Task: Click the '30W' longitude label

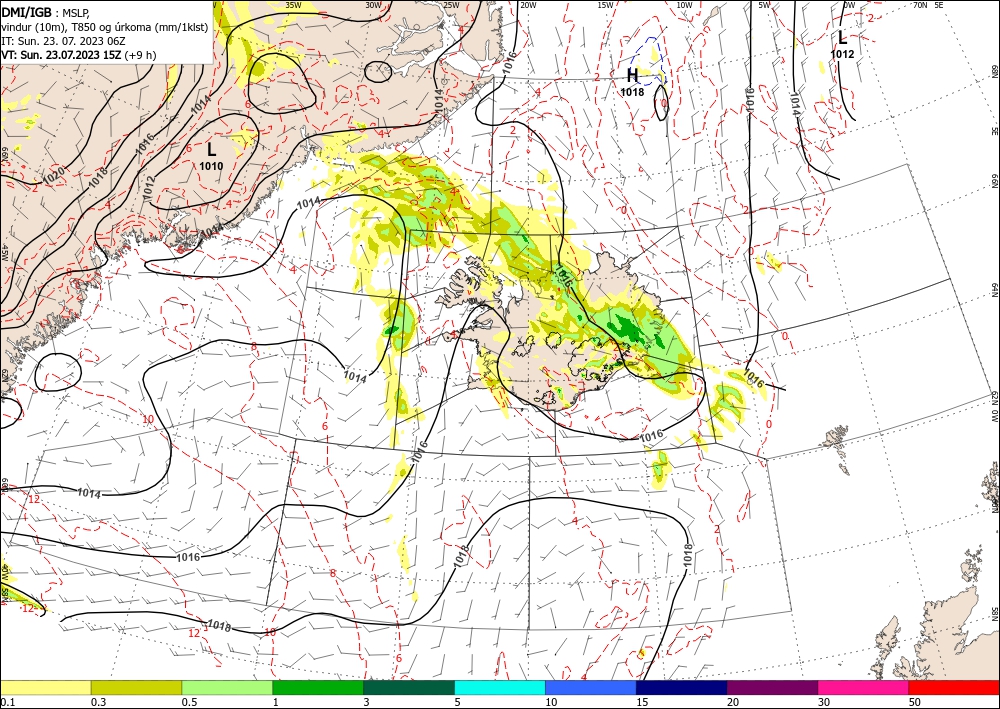Action: click(x=373, y=5)
